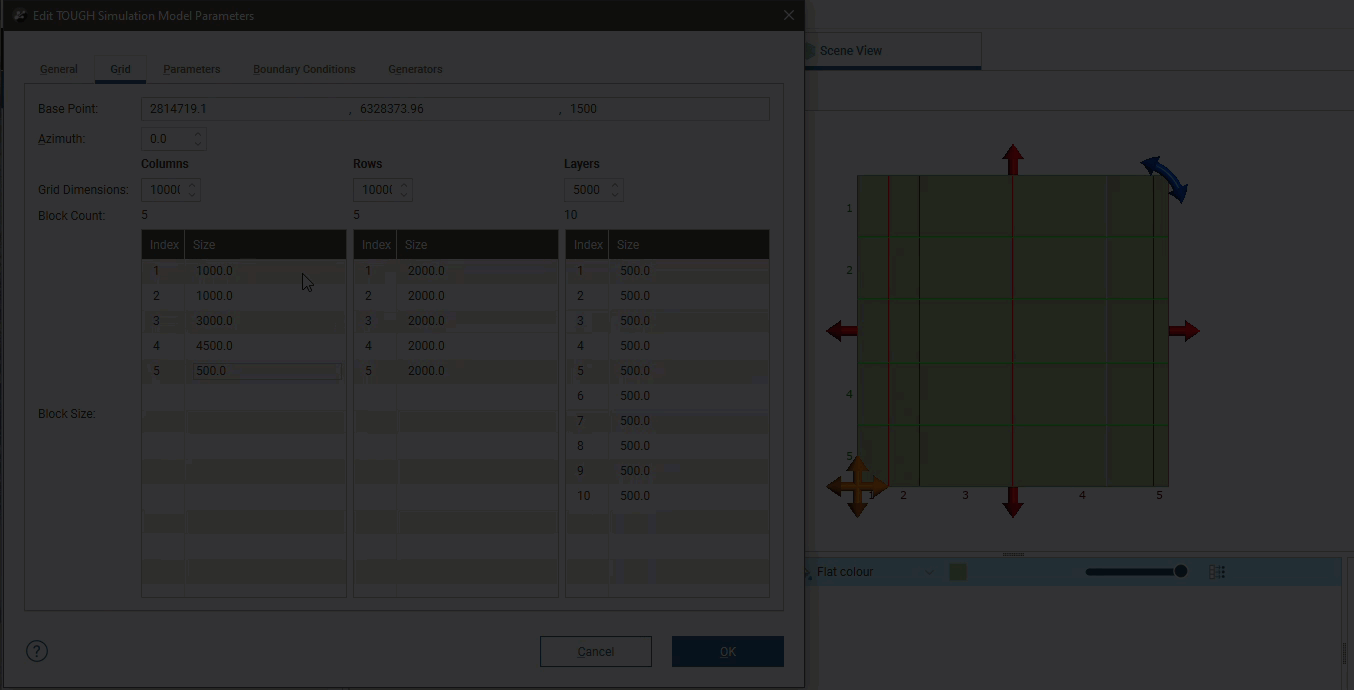The width and height of the screenshot is (1354, 690).
Task: Click the Base Point Y field 6328373.96
Action: [456, 108]
